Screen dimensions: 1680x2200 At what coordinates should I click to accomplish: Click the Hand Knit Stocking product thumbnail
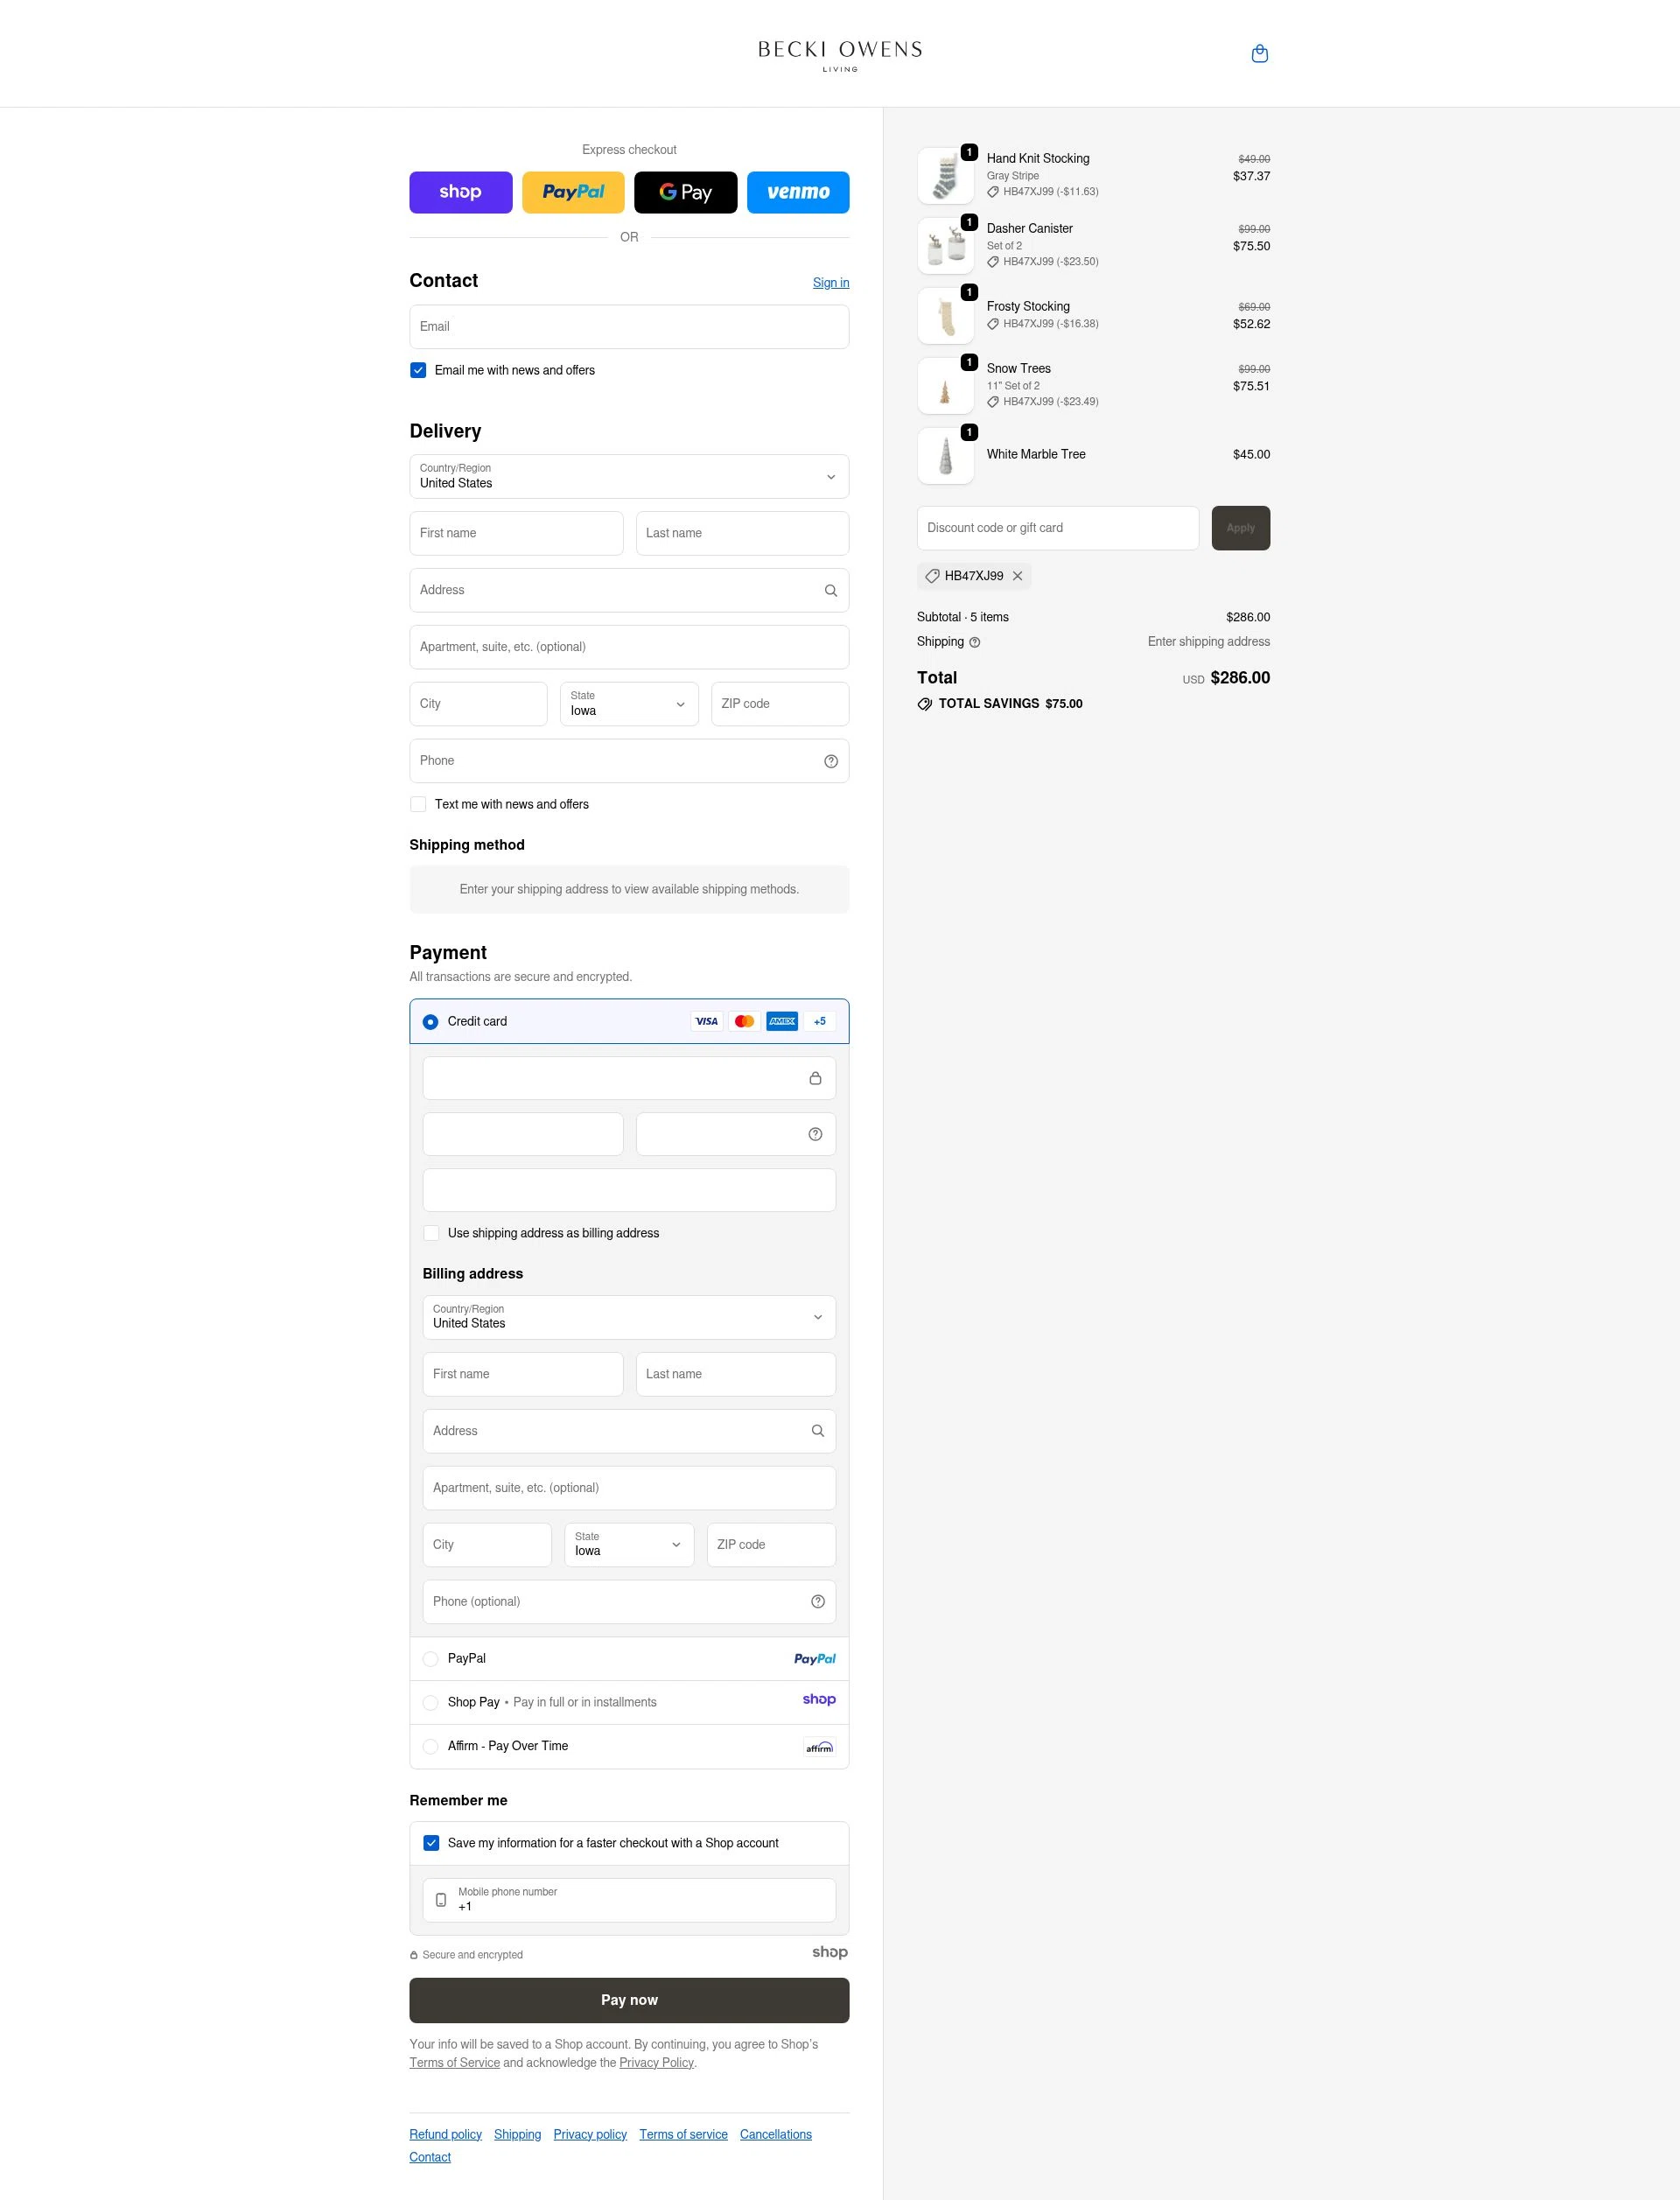[945, 175]
